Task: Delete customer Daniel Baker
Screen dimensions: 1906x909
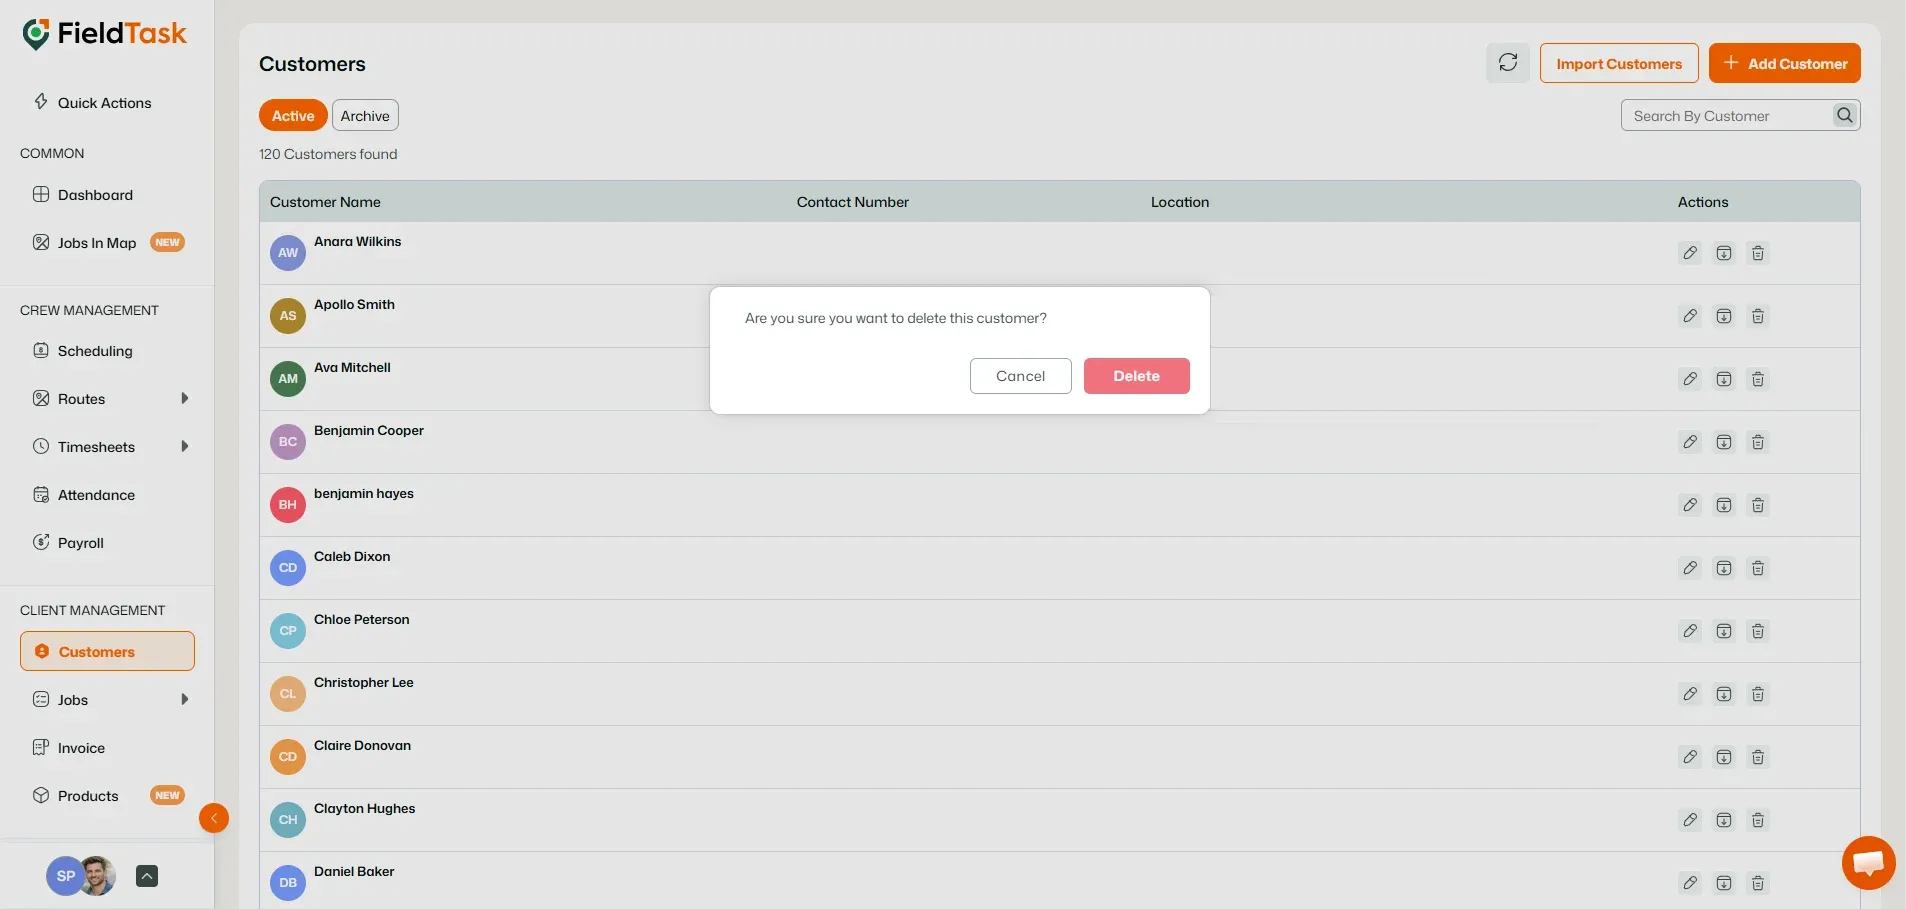Action: click(x=1758, y=883)
